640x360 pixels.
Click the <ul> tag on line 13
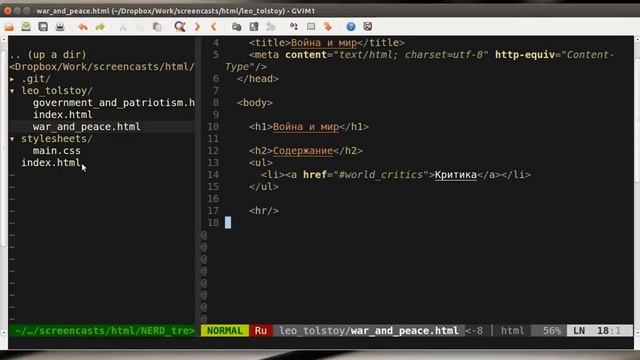(261, 163)
